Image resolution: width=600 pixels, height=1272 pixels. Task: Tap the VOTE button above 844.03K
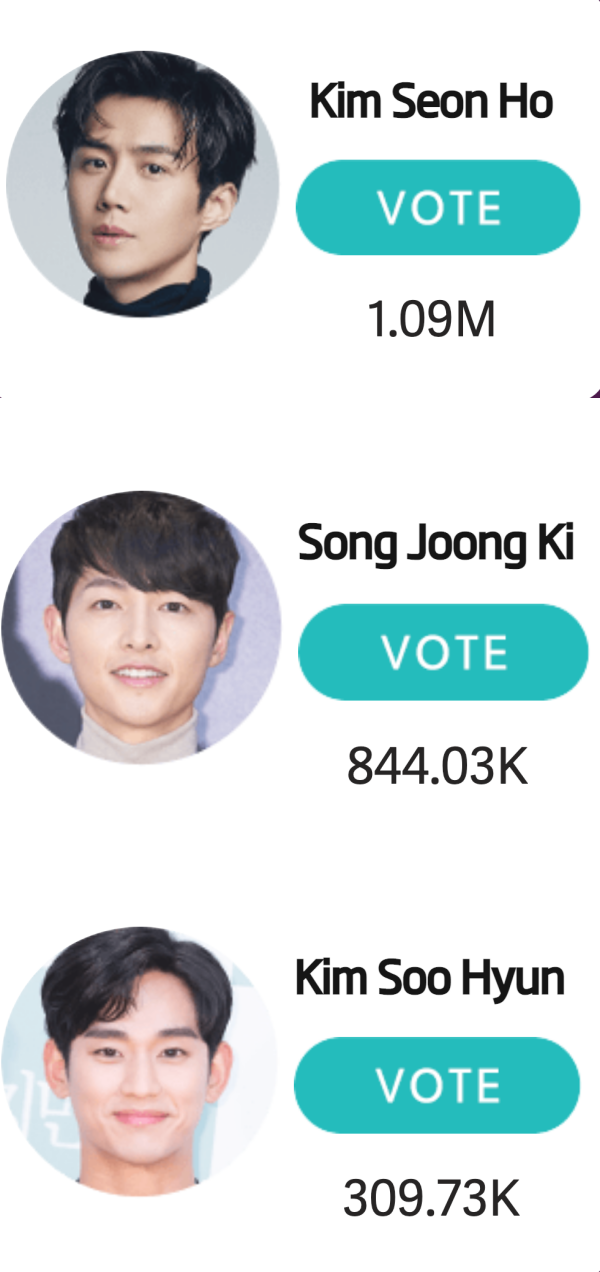442,652
